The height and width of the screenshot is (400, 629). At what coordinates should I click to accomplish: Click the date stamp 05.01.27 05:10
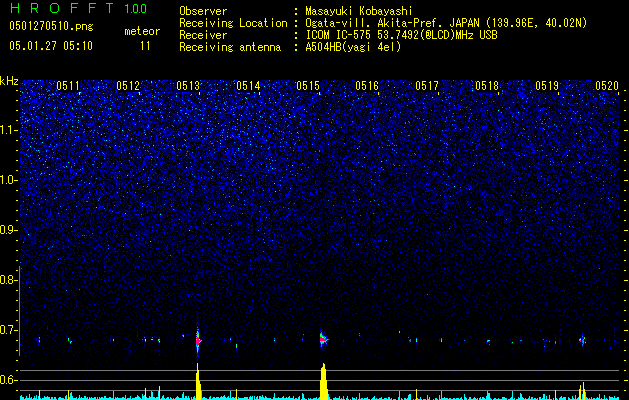pos(51,45)
